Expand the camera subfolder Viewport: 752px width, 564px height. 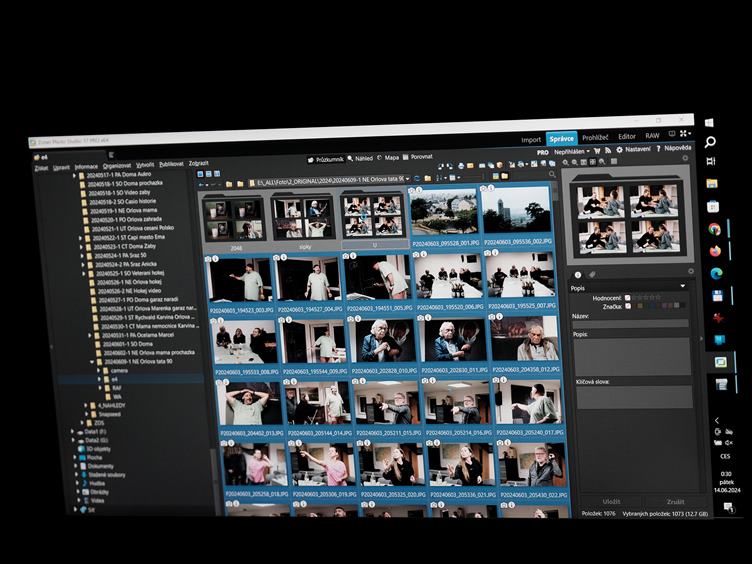[x=99, y=371]
